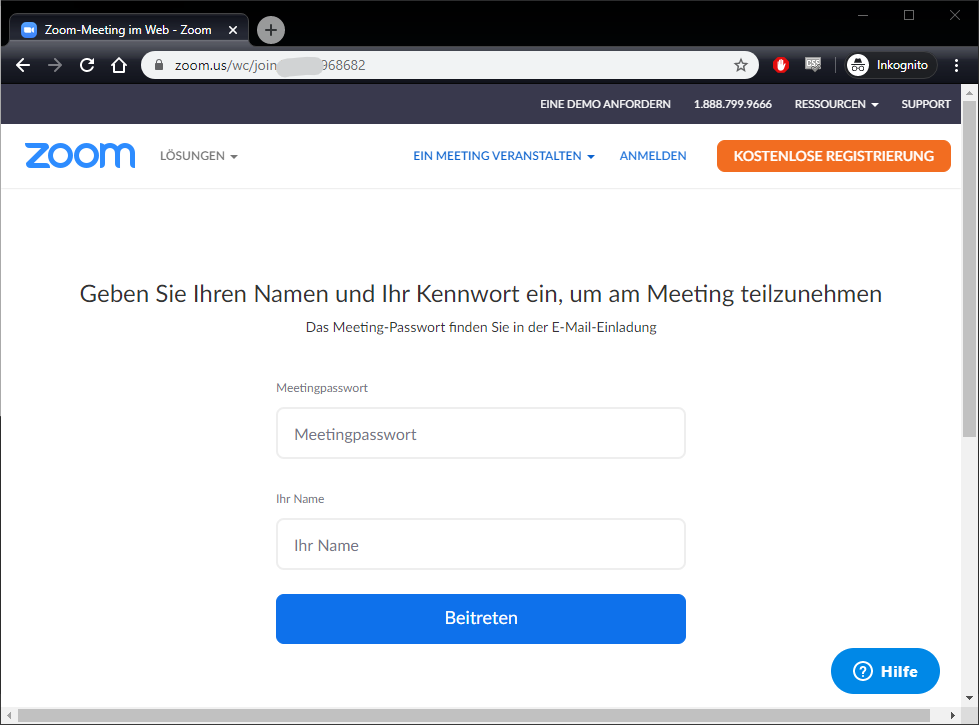Focus the Meetingpasswort input field
Screen dimensions: 979x725
click(x=481, y=434)
